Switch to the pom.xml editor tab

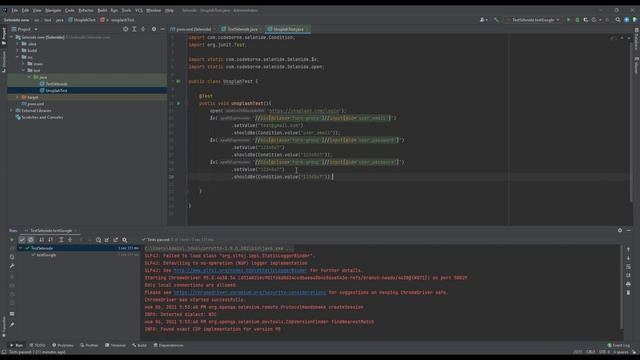pyautogui.click(x=193, y=29)
